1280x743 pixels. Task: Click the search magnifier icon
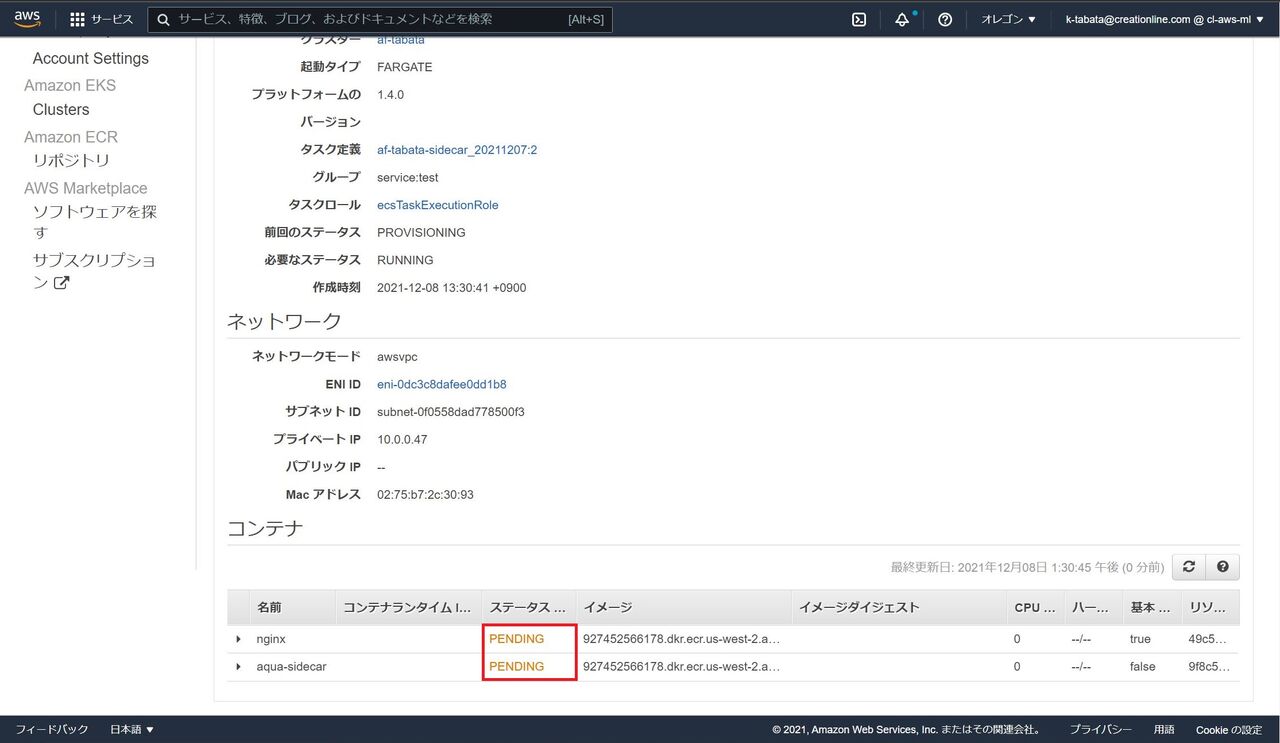tap(163, 19)
